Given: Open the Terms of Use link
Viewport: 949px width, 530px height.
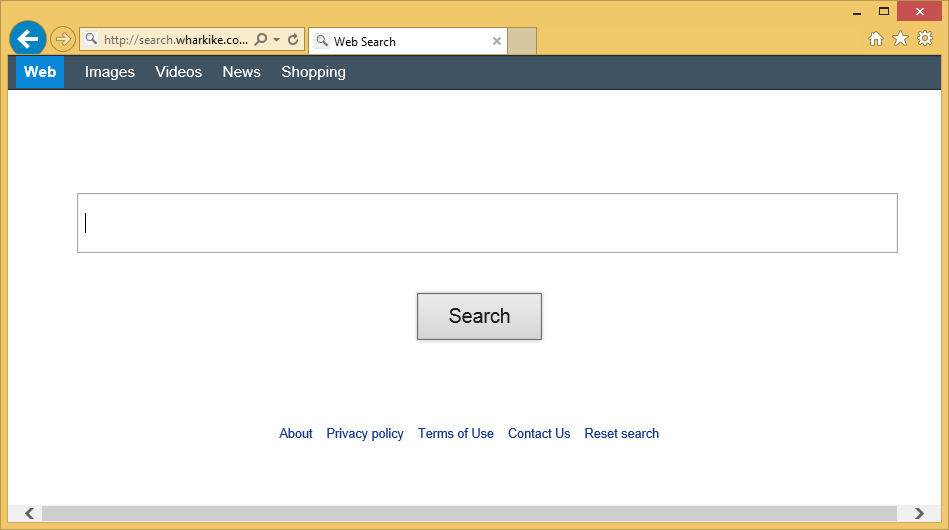Looking at the screenshot, I should [456, 433].
